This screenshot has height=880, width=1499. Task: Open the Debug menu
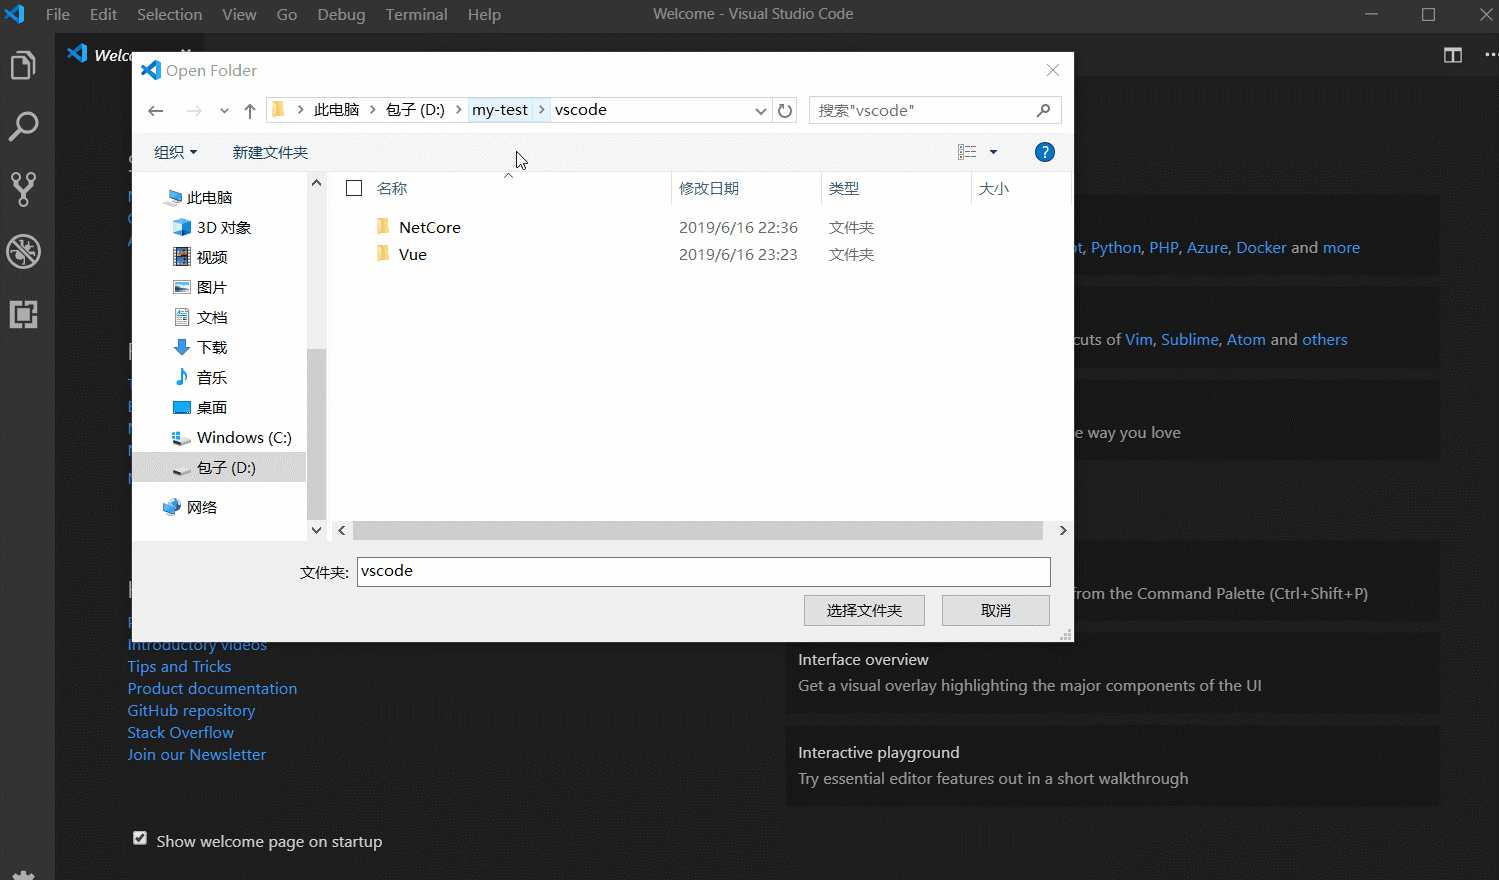(341, 14)
